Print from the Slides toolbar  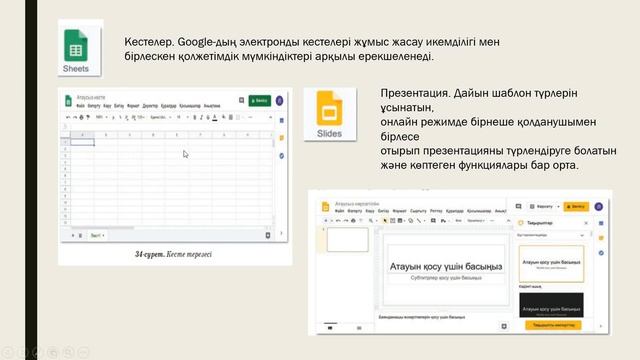pos(353,221)
